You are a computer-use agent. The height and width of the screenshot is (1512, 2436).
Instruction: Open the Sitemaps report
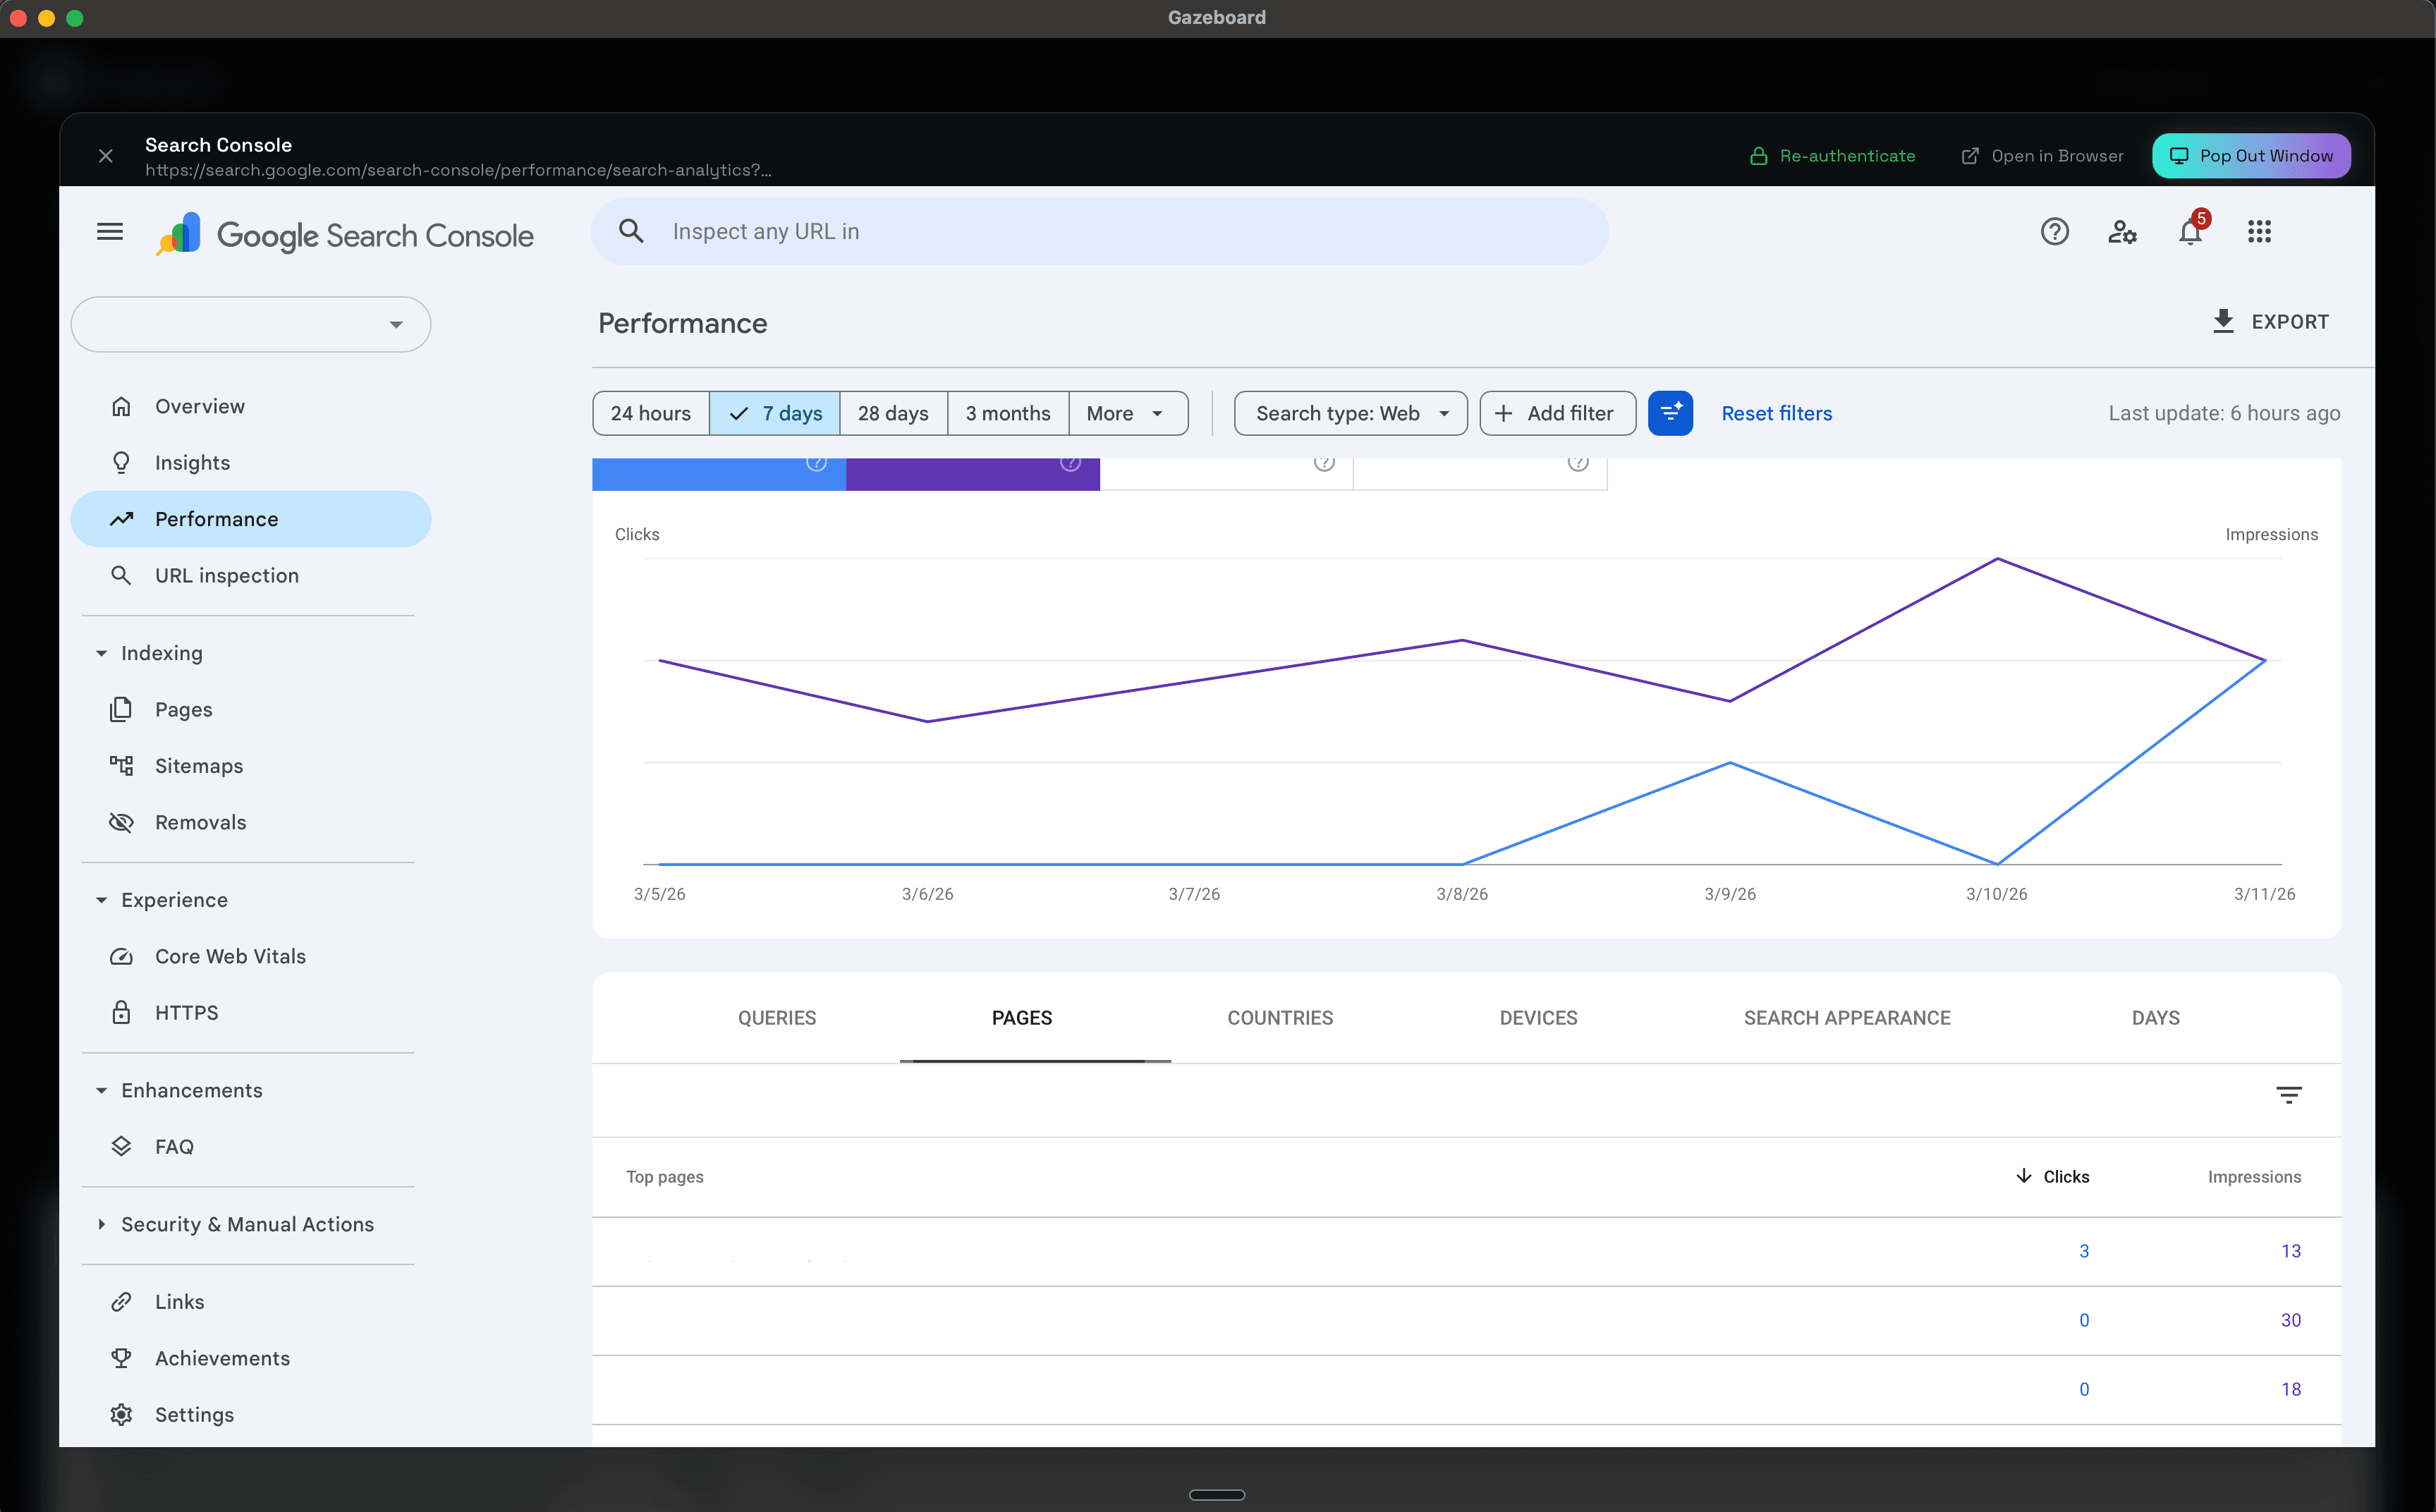198,765
